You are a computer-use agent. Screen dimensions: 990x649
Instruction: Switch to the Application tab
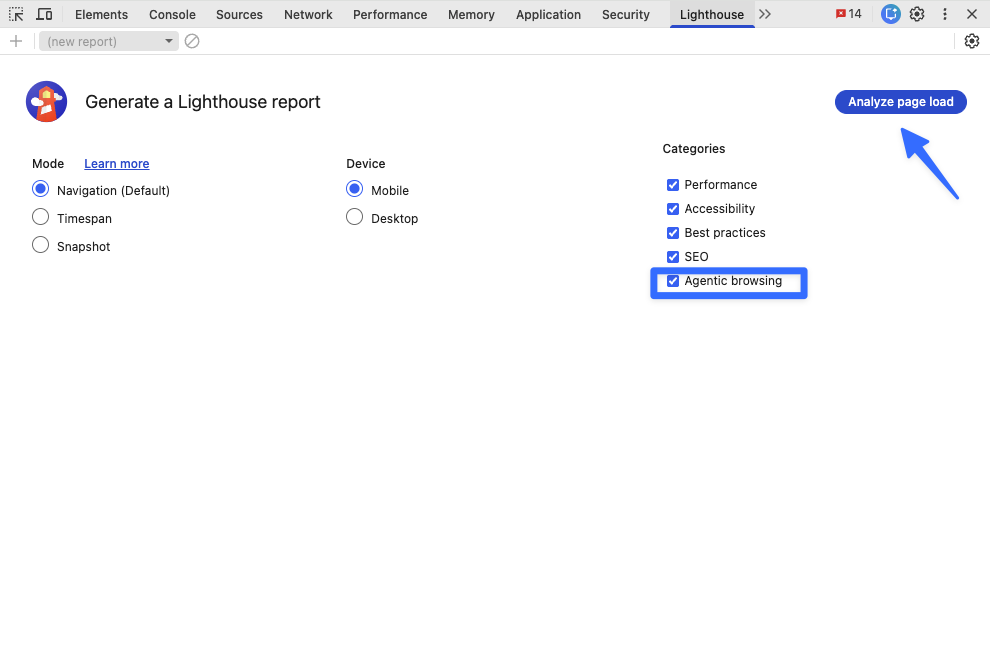click(549, 15)
